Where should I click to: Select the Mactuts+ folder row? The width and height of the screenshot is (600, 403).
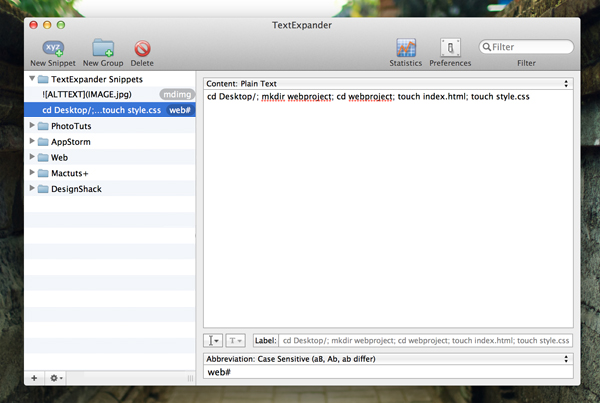(x=110, y=173)
